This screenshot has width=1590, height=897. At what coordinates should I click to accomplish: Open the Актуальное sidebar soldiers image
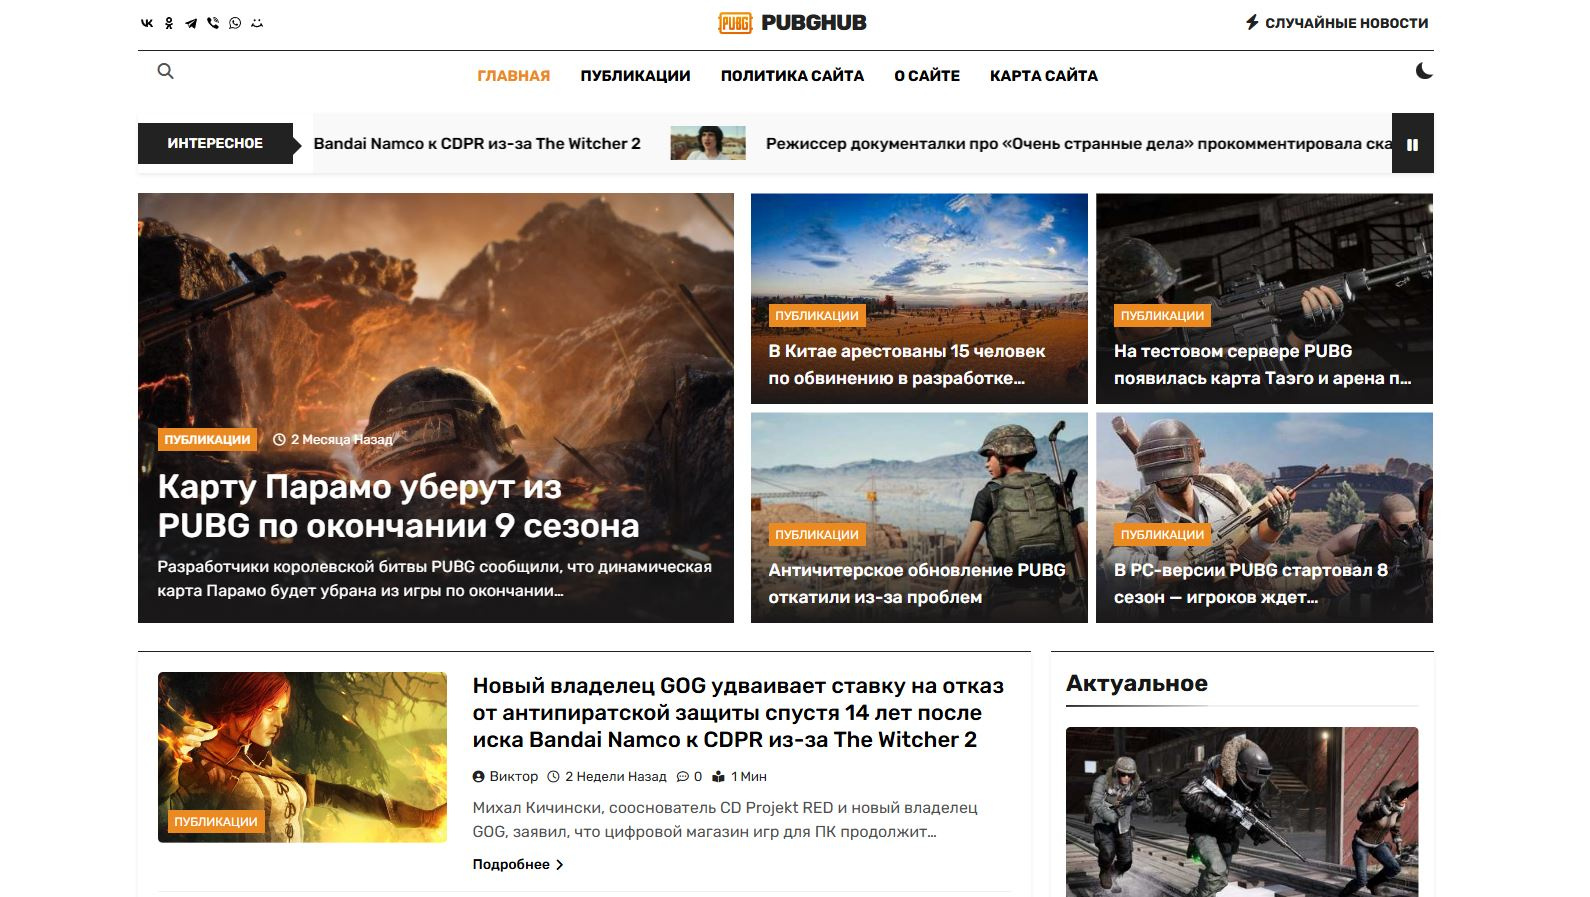click(1242, 812)
